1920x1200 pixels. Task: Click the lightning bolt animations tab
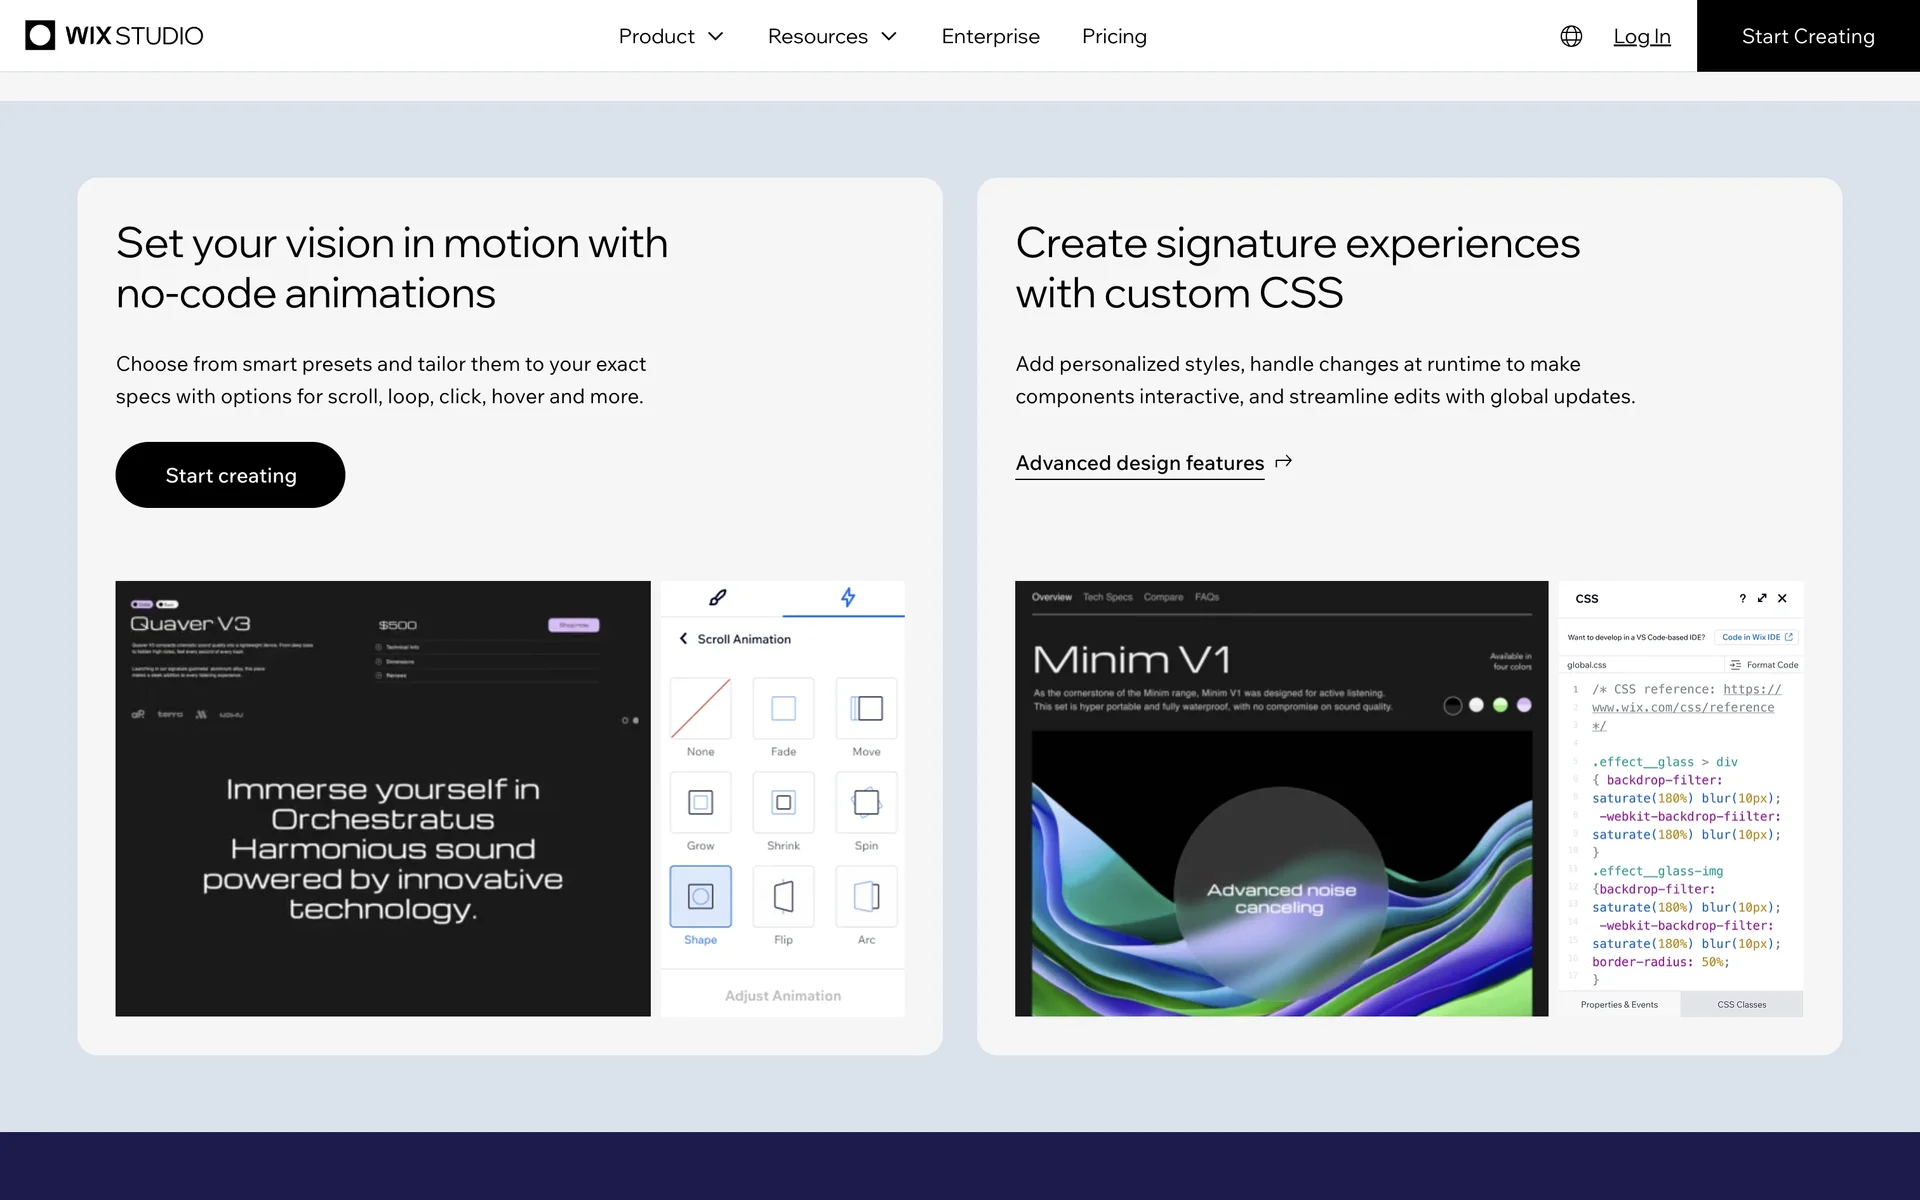(x=847, y=598)
